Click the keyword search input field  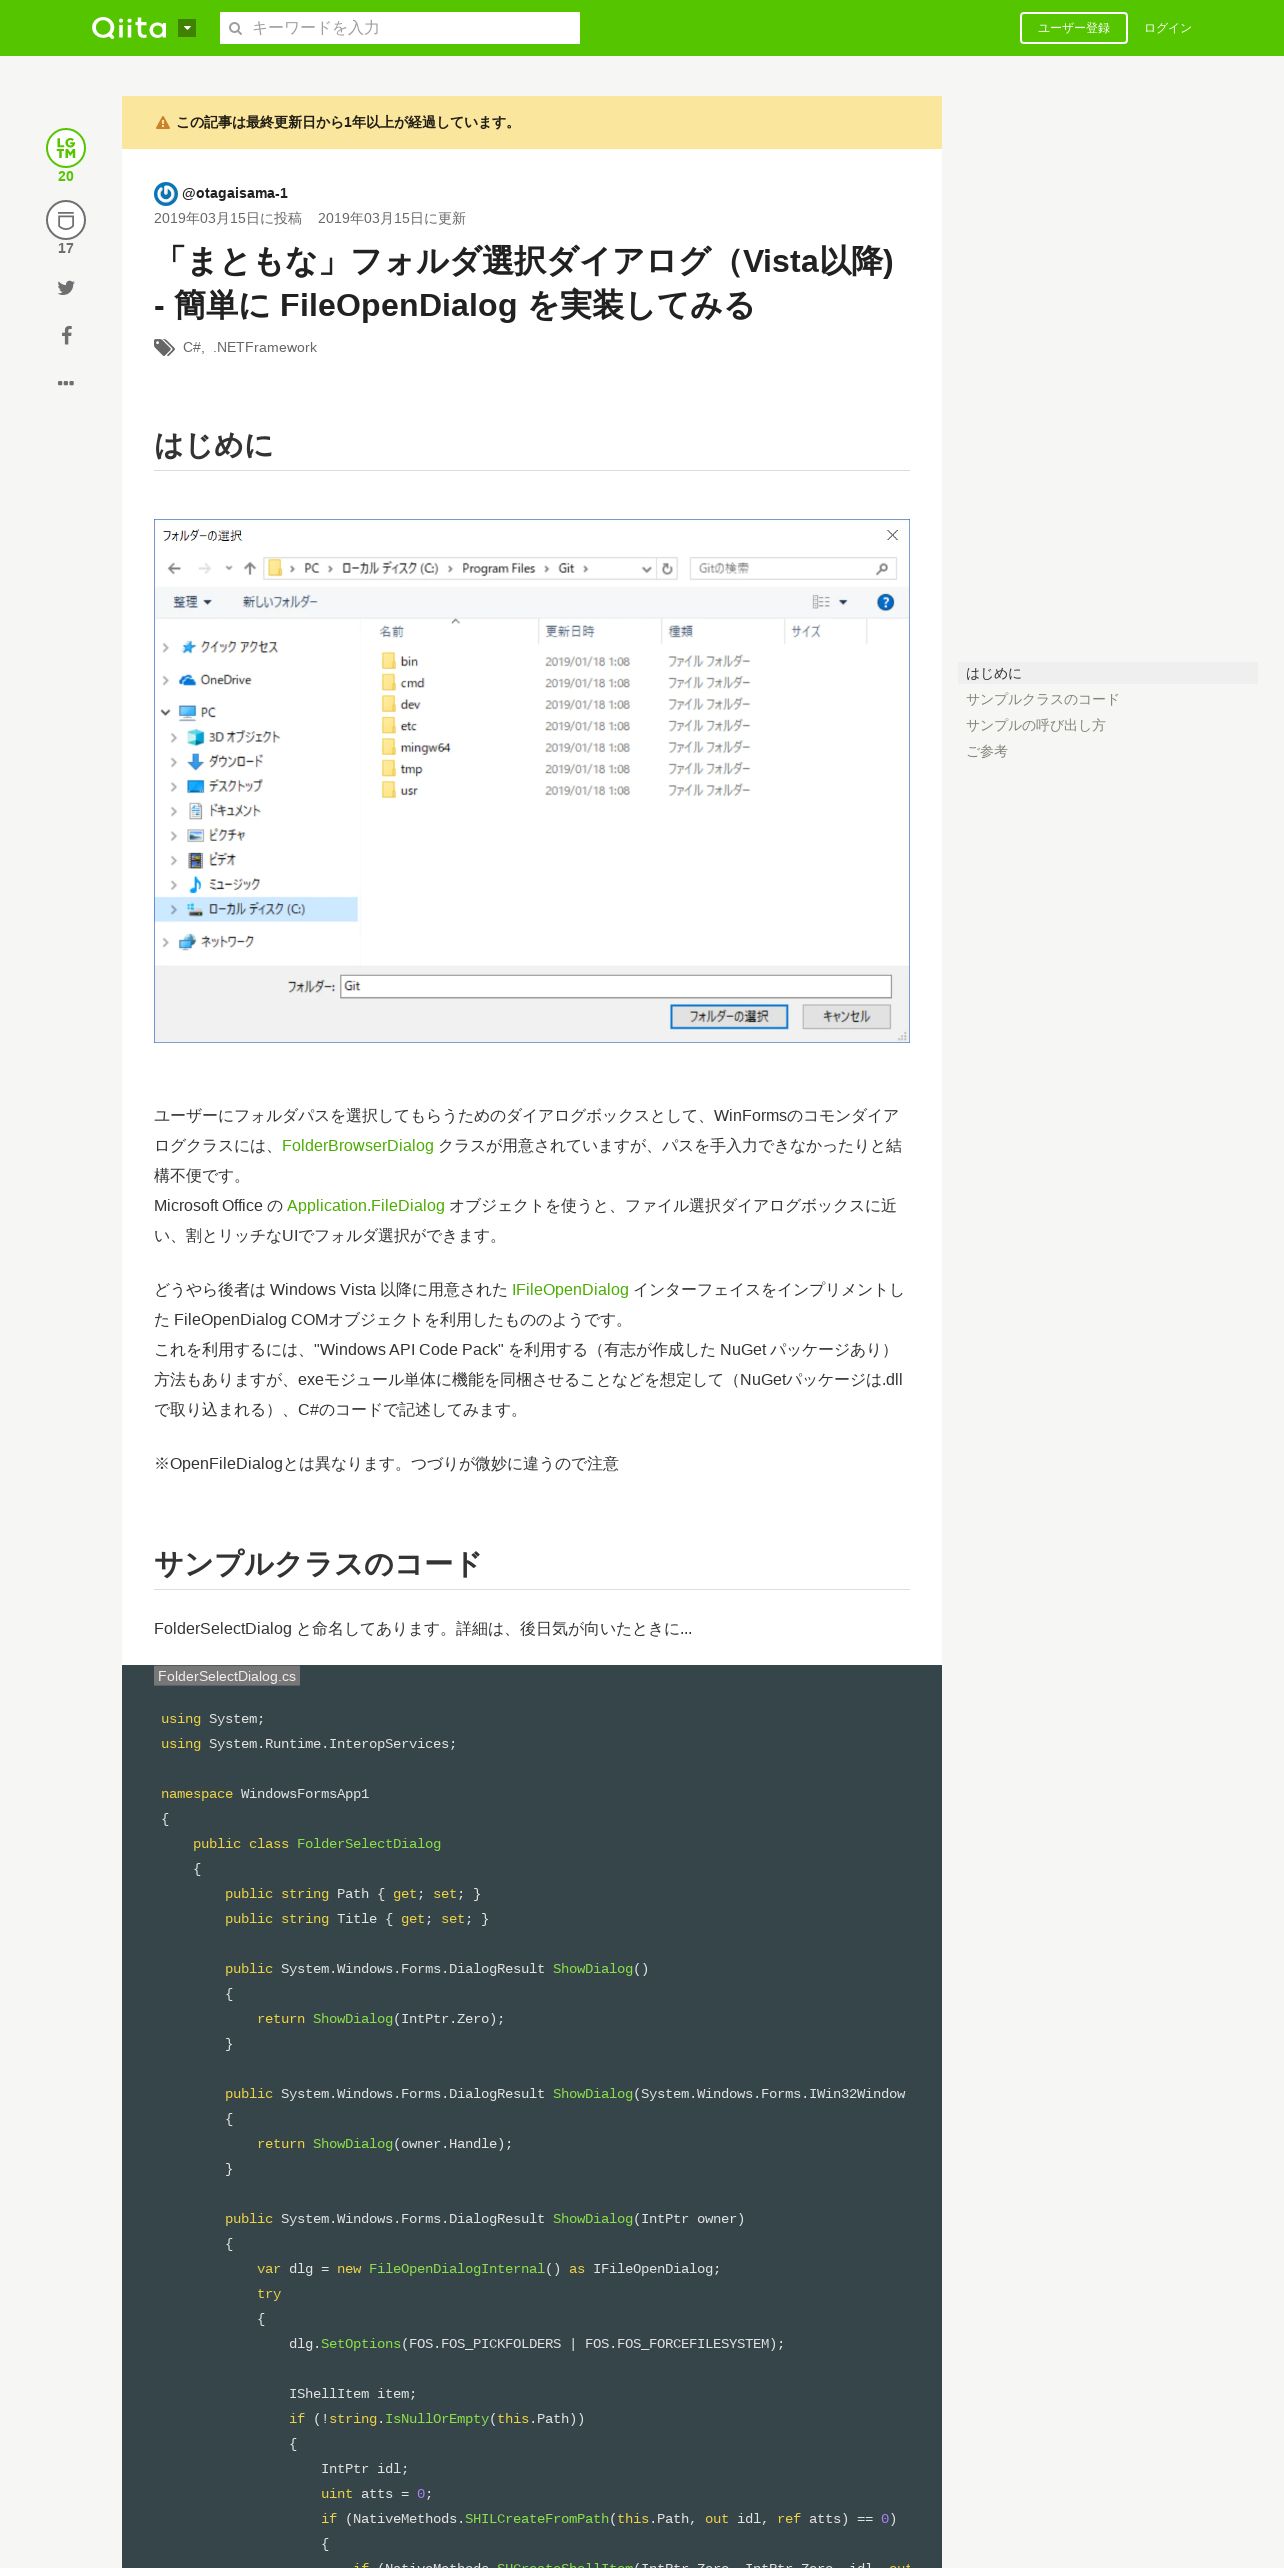pos(400,28)
